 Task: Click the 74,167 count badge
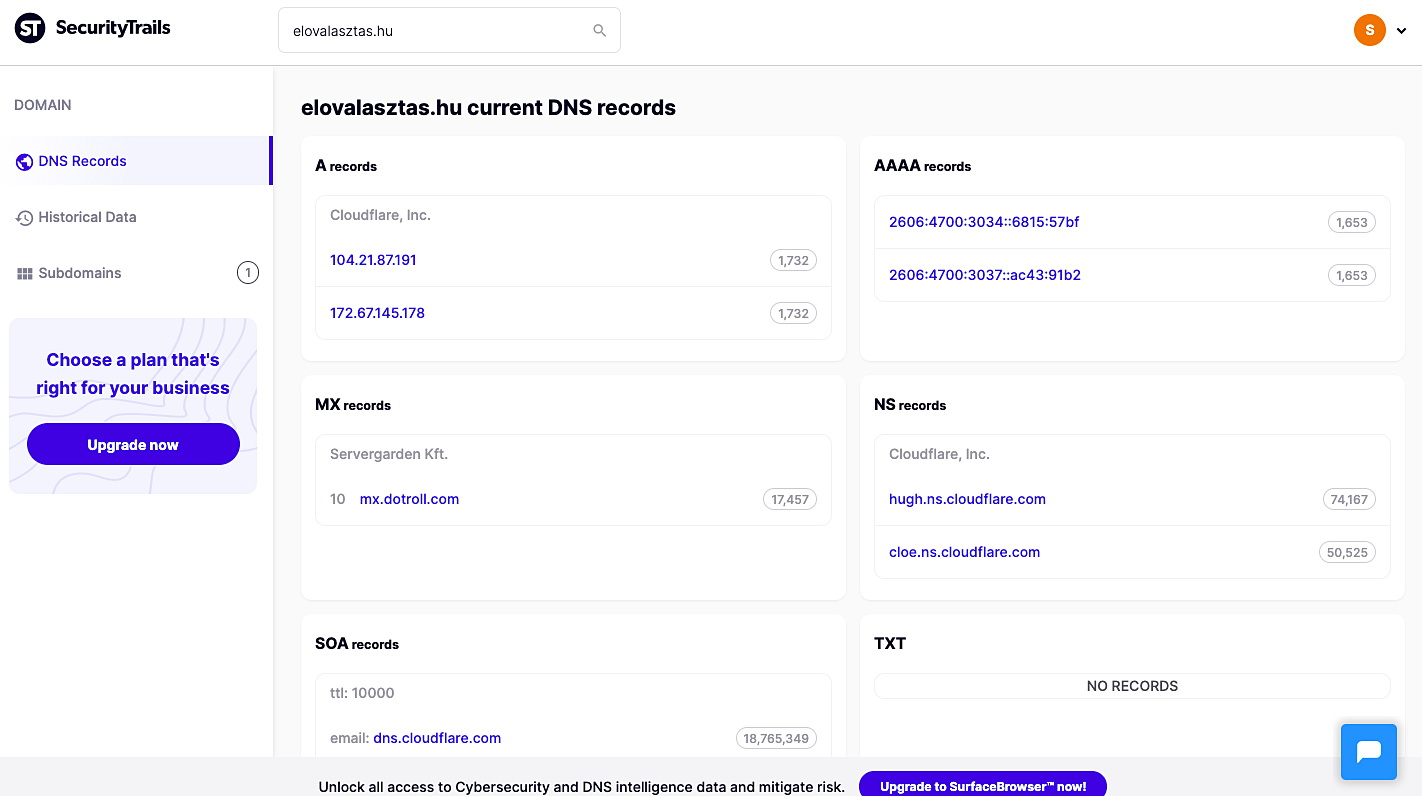pos(1349,499)
